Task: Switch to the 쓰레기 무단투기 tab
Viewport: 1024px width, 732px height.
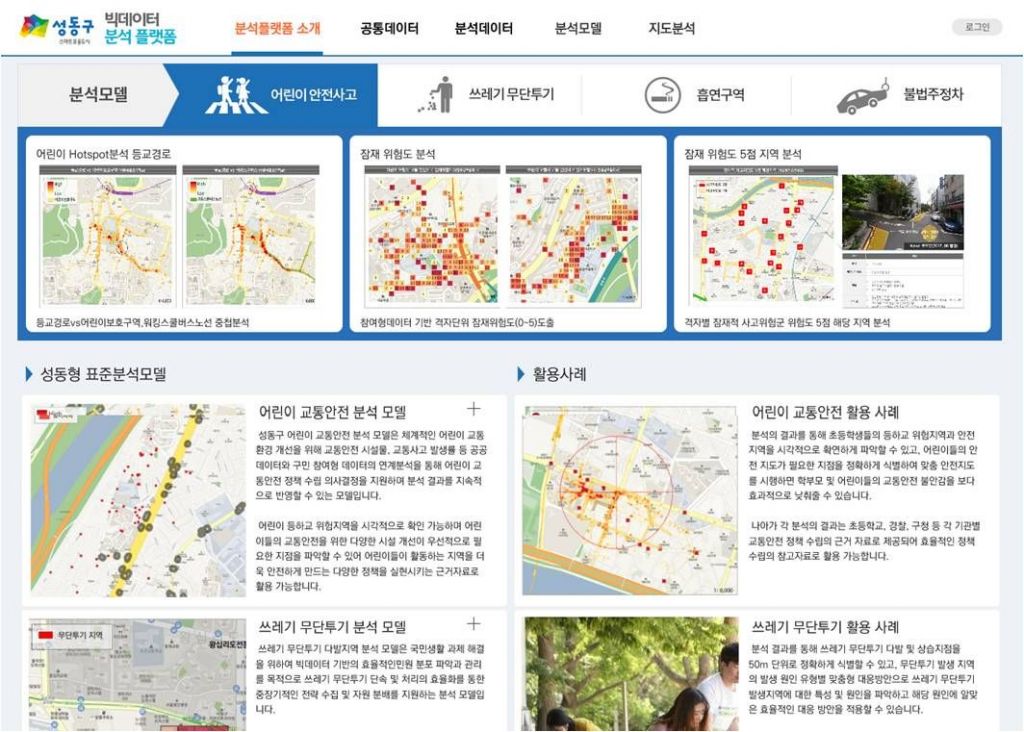Action: coord(511,95)
